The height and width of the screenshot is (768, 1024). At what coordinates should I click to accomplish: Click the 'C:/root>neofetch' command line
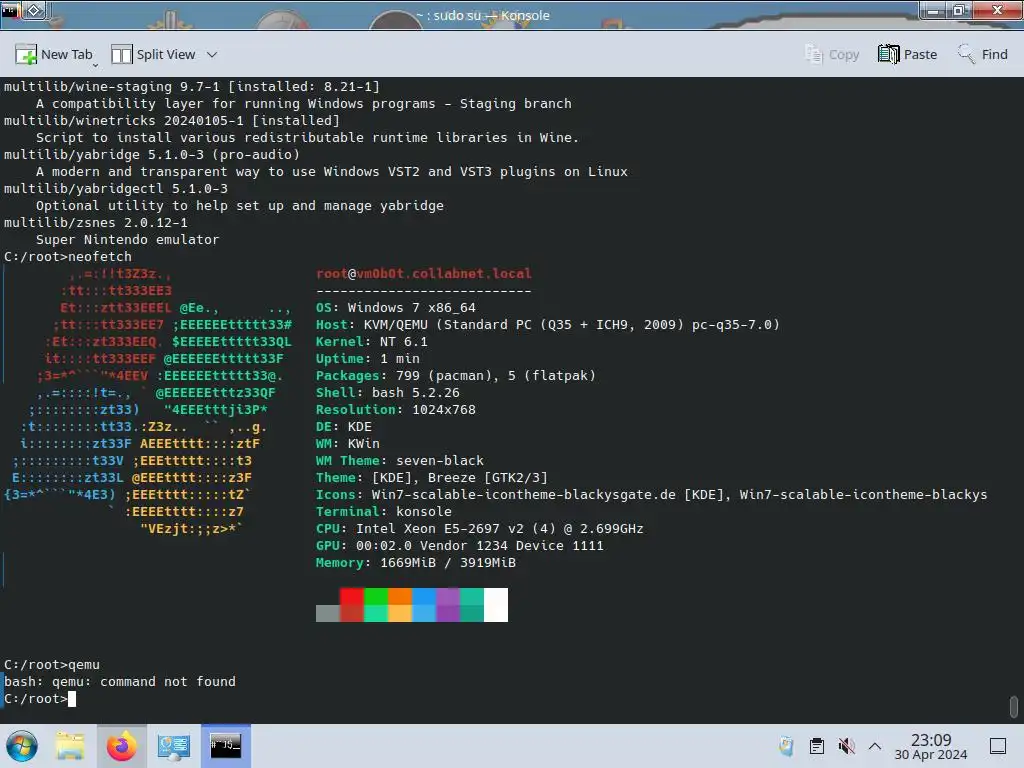click(68, 256)
